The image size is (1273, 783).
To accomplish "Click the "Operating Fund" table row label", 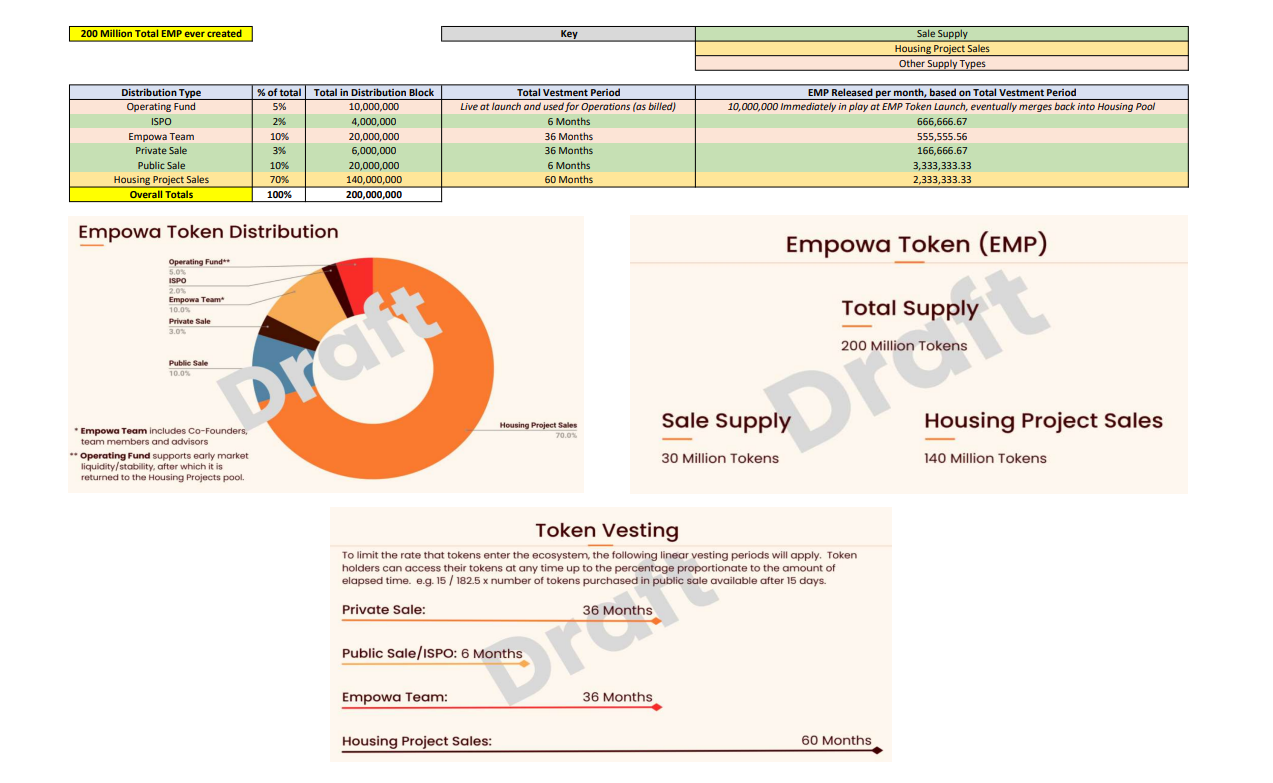I will point(161,107).
